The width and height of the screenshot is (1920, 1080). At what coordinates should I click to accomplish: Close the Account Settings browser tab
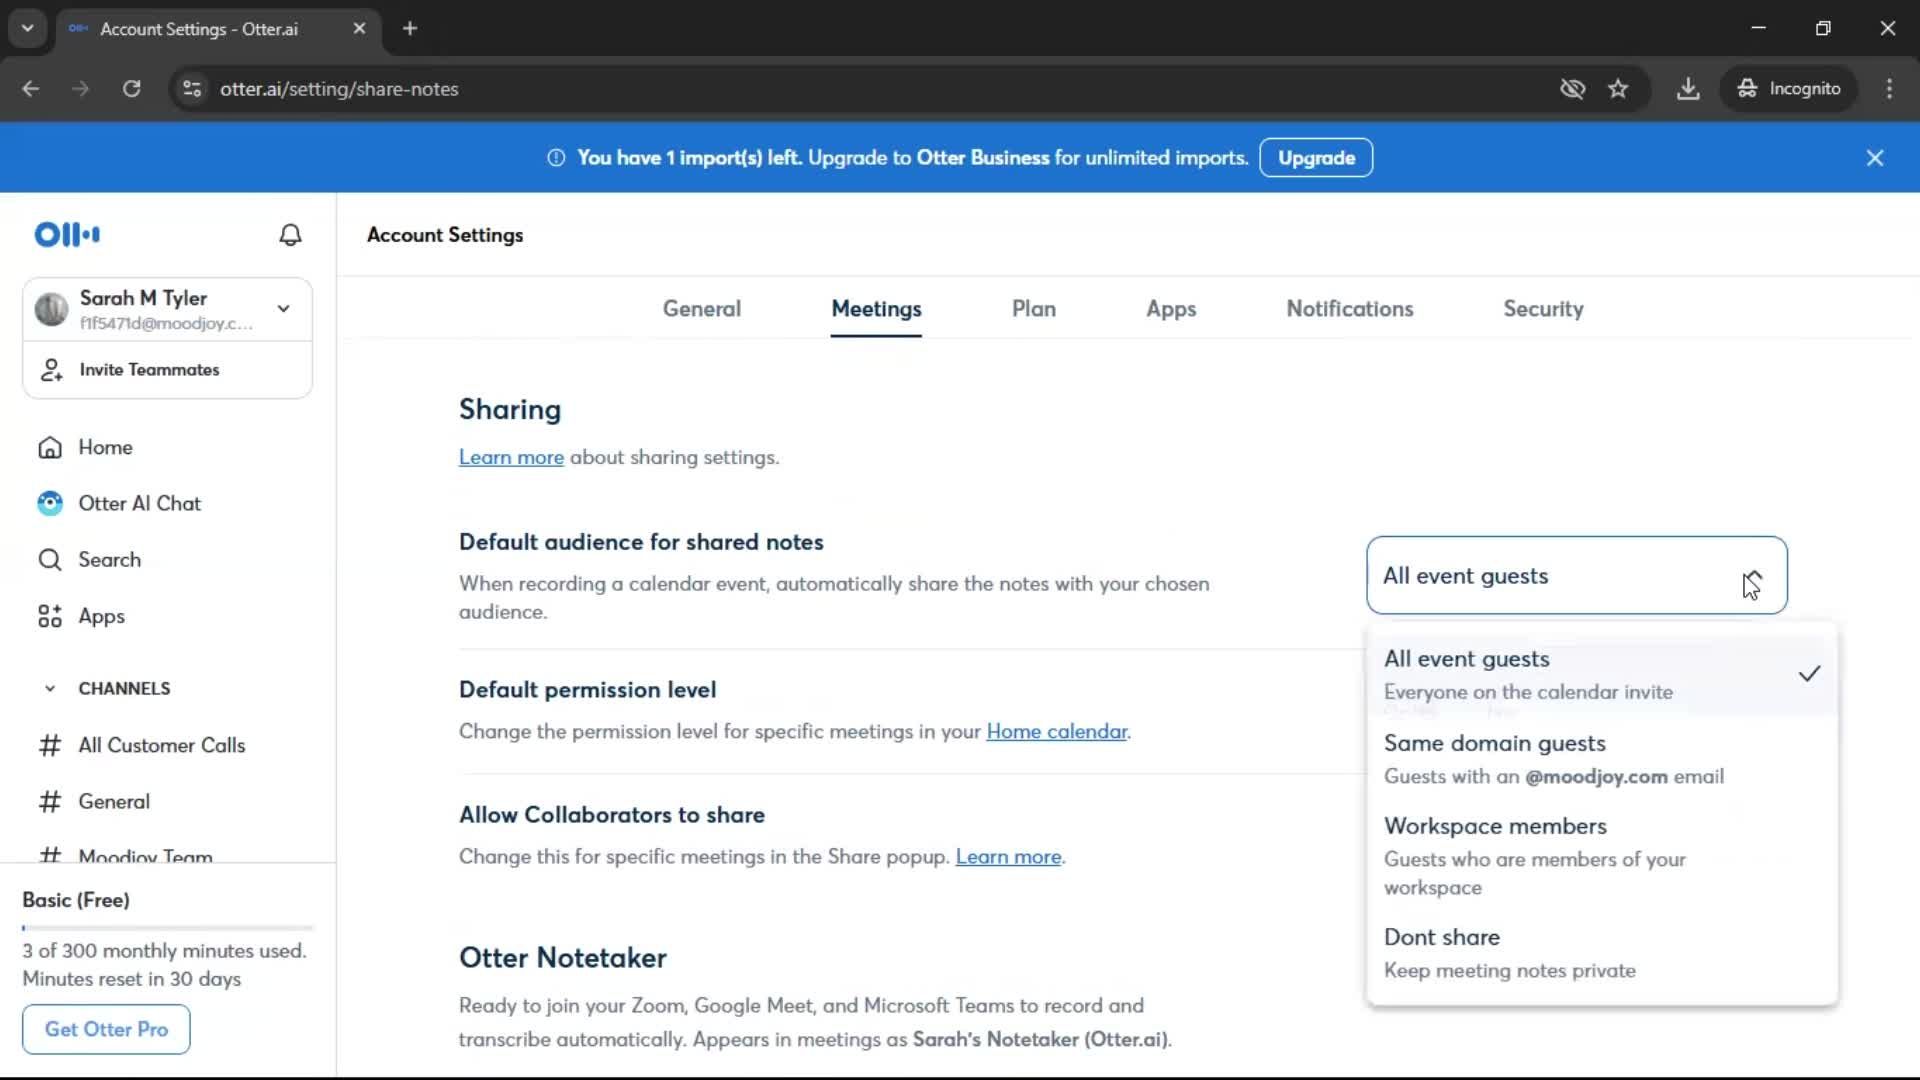[359, 29]
